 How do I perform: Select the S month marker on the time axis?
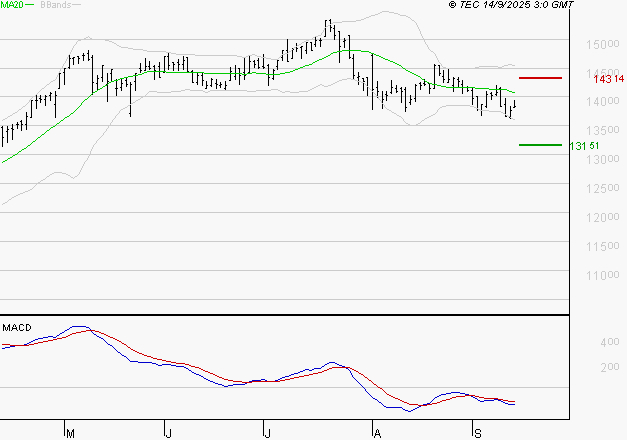point(475,433)
